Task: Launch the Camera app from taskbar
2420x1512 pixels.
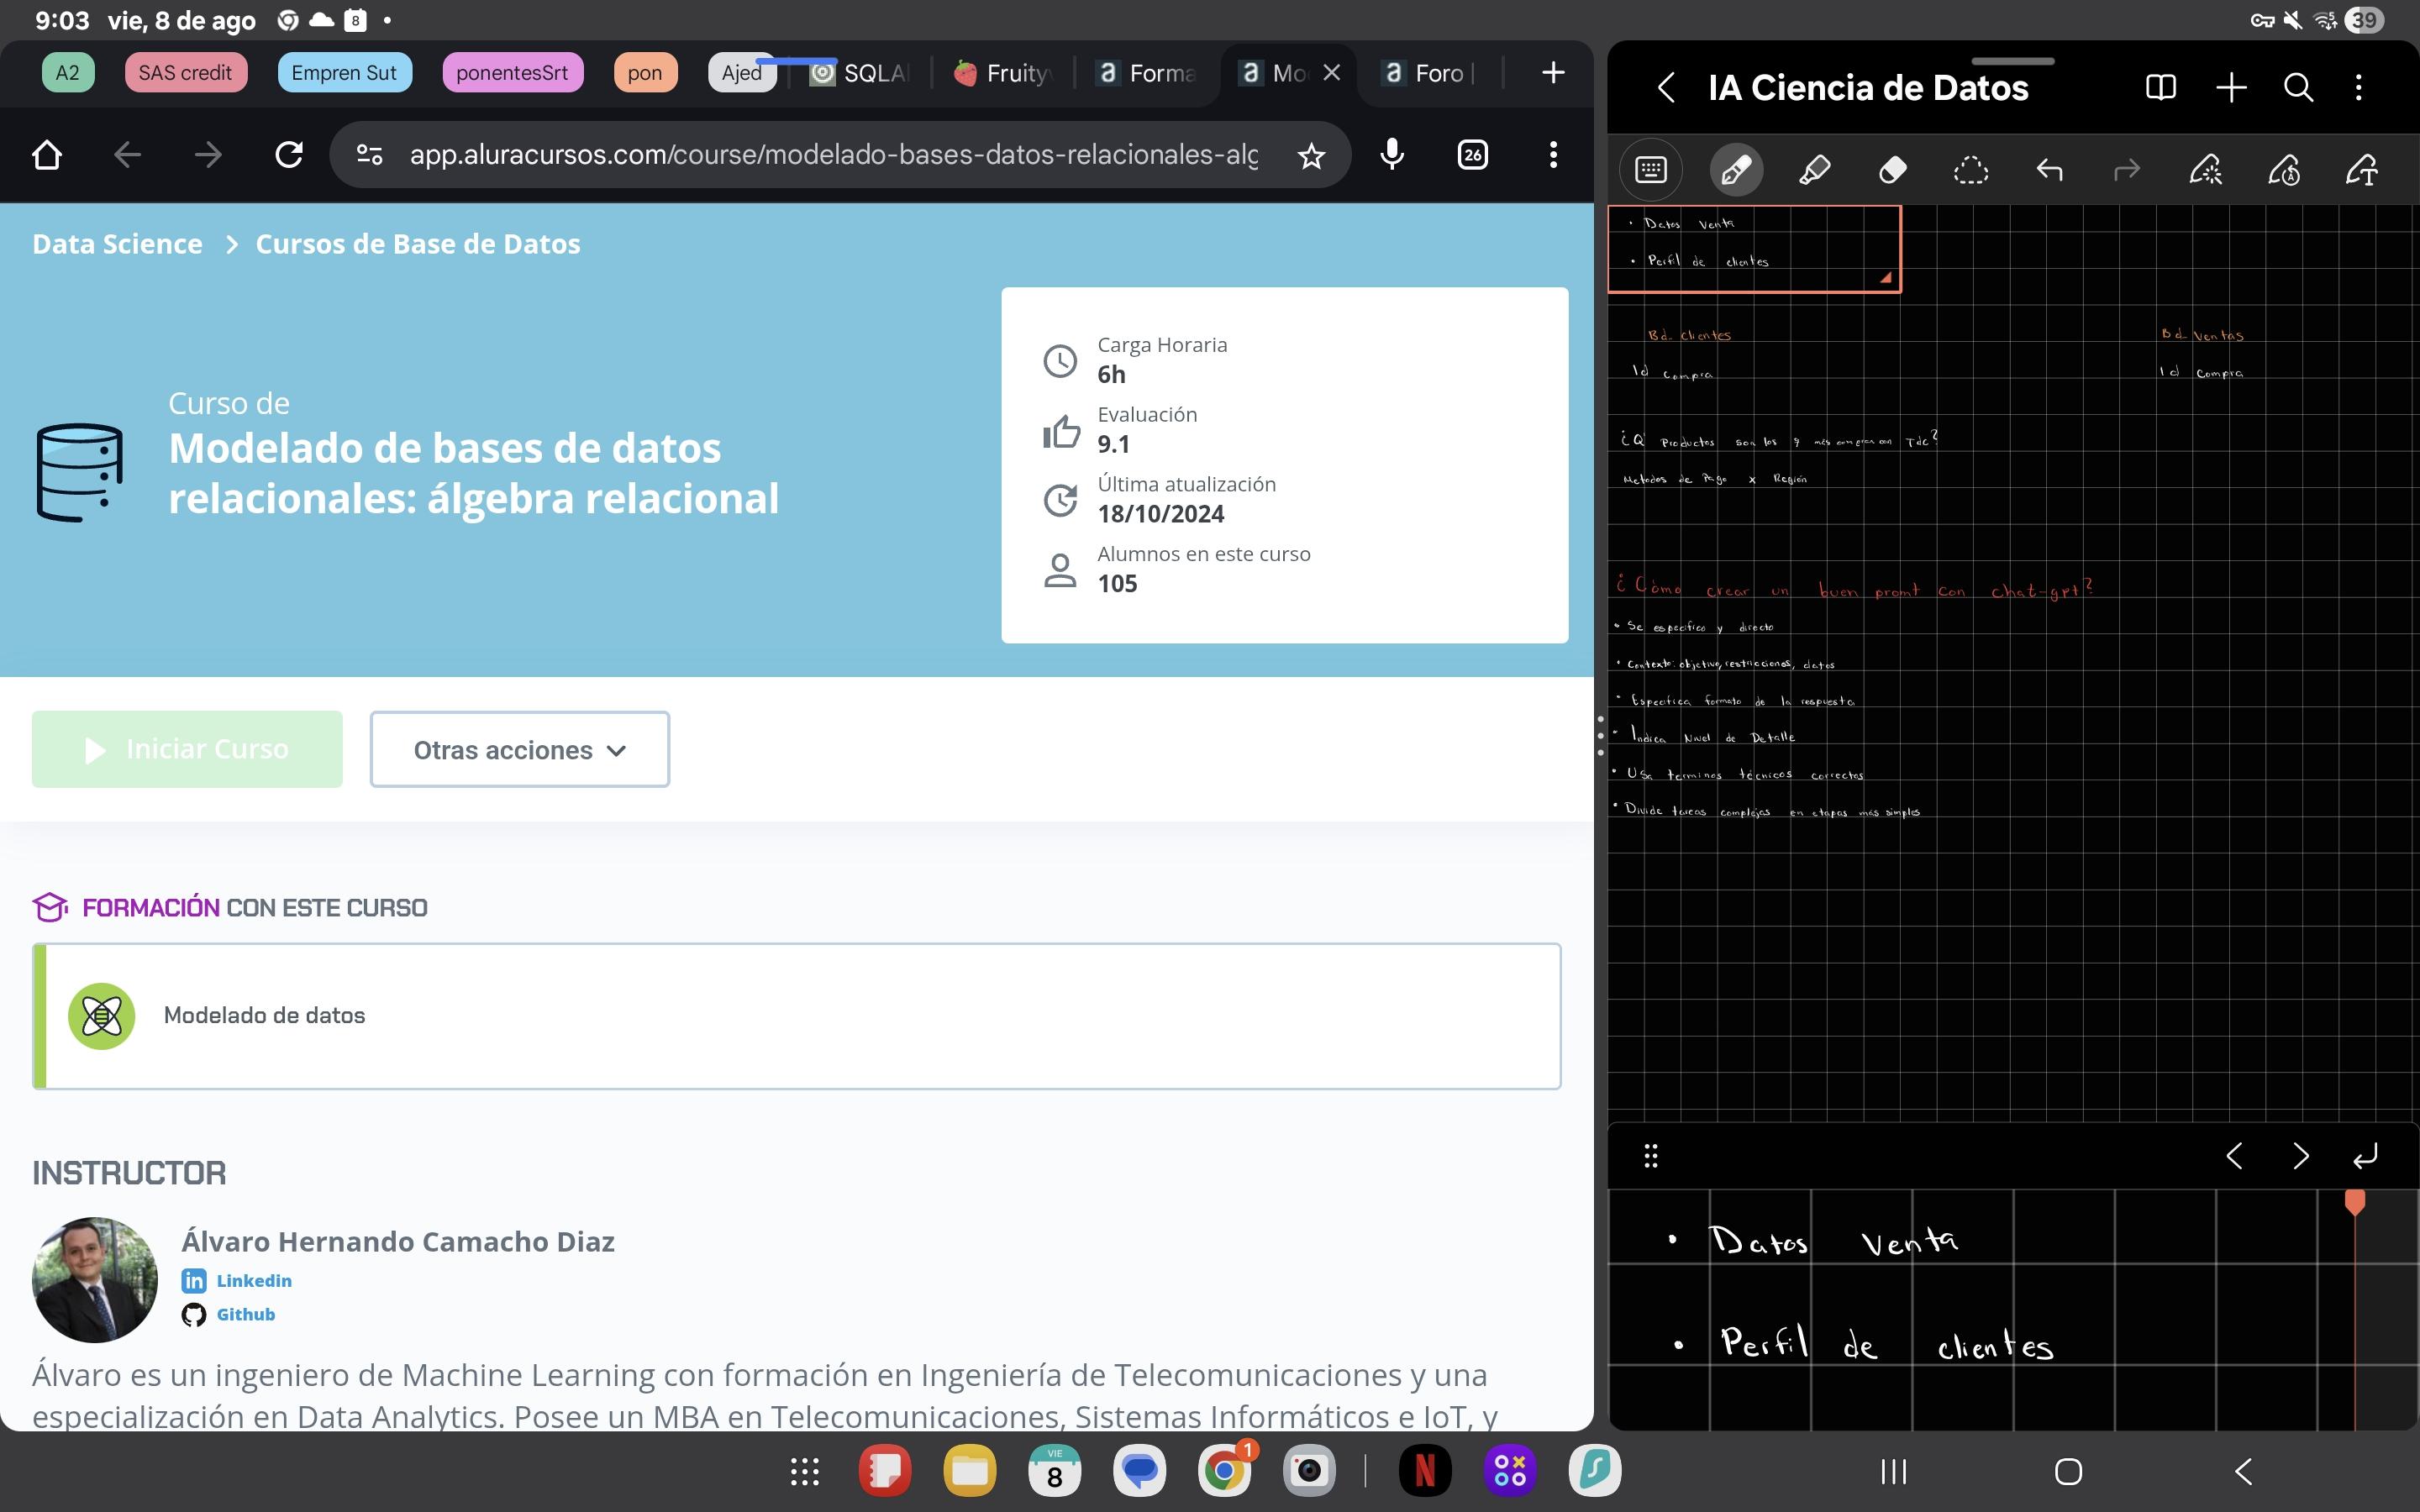Action: pyautogui.click(x=1309, y=1471)
